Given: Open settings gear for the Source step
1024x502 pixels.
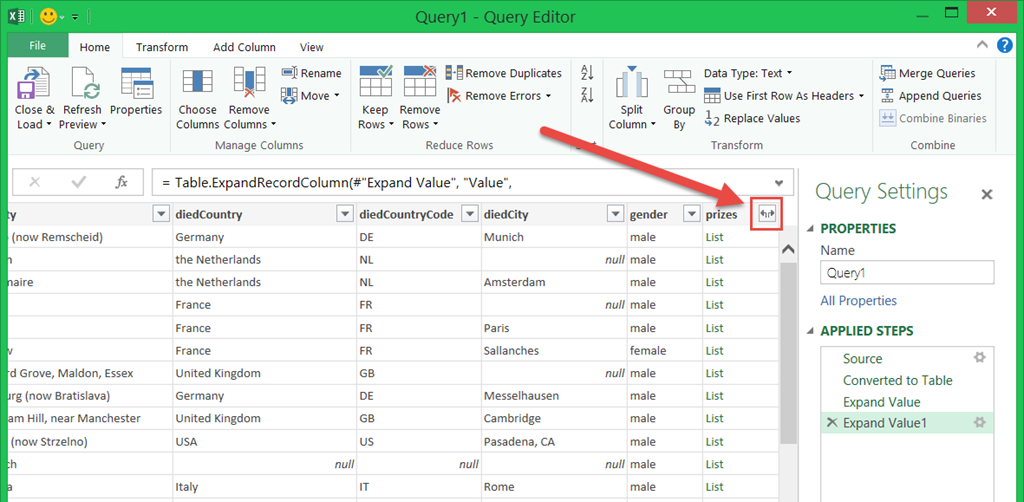Looking at the screenshot, I should click(x=980, y=358).
